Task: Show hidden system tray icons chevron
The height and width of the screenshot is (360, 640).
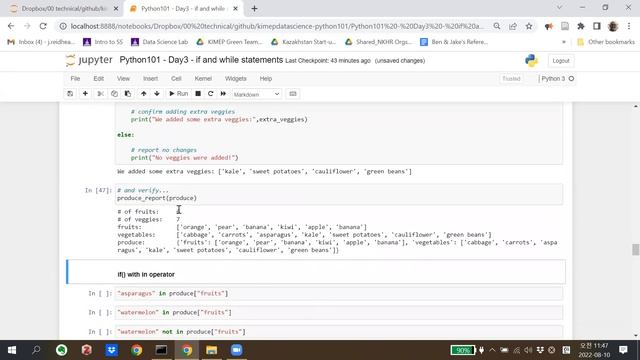Action: [x=492, y=350]
